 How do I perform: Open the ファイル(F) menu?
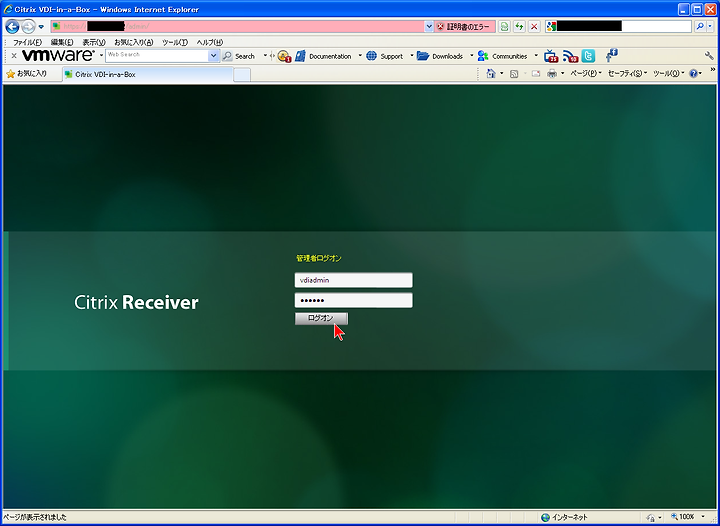click(27, 42)
